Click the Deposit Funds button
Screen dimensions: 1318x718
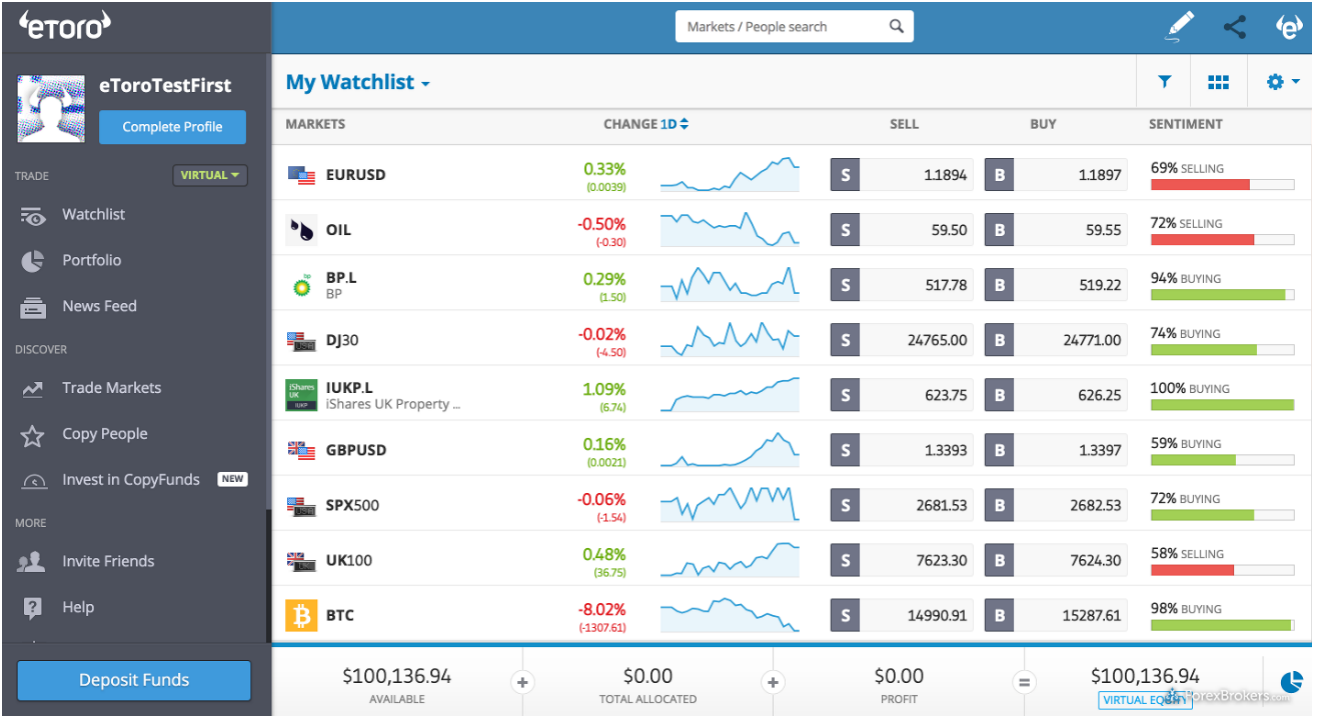coord(134,680)
